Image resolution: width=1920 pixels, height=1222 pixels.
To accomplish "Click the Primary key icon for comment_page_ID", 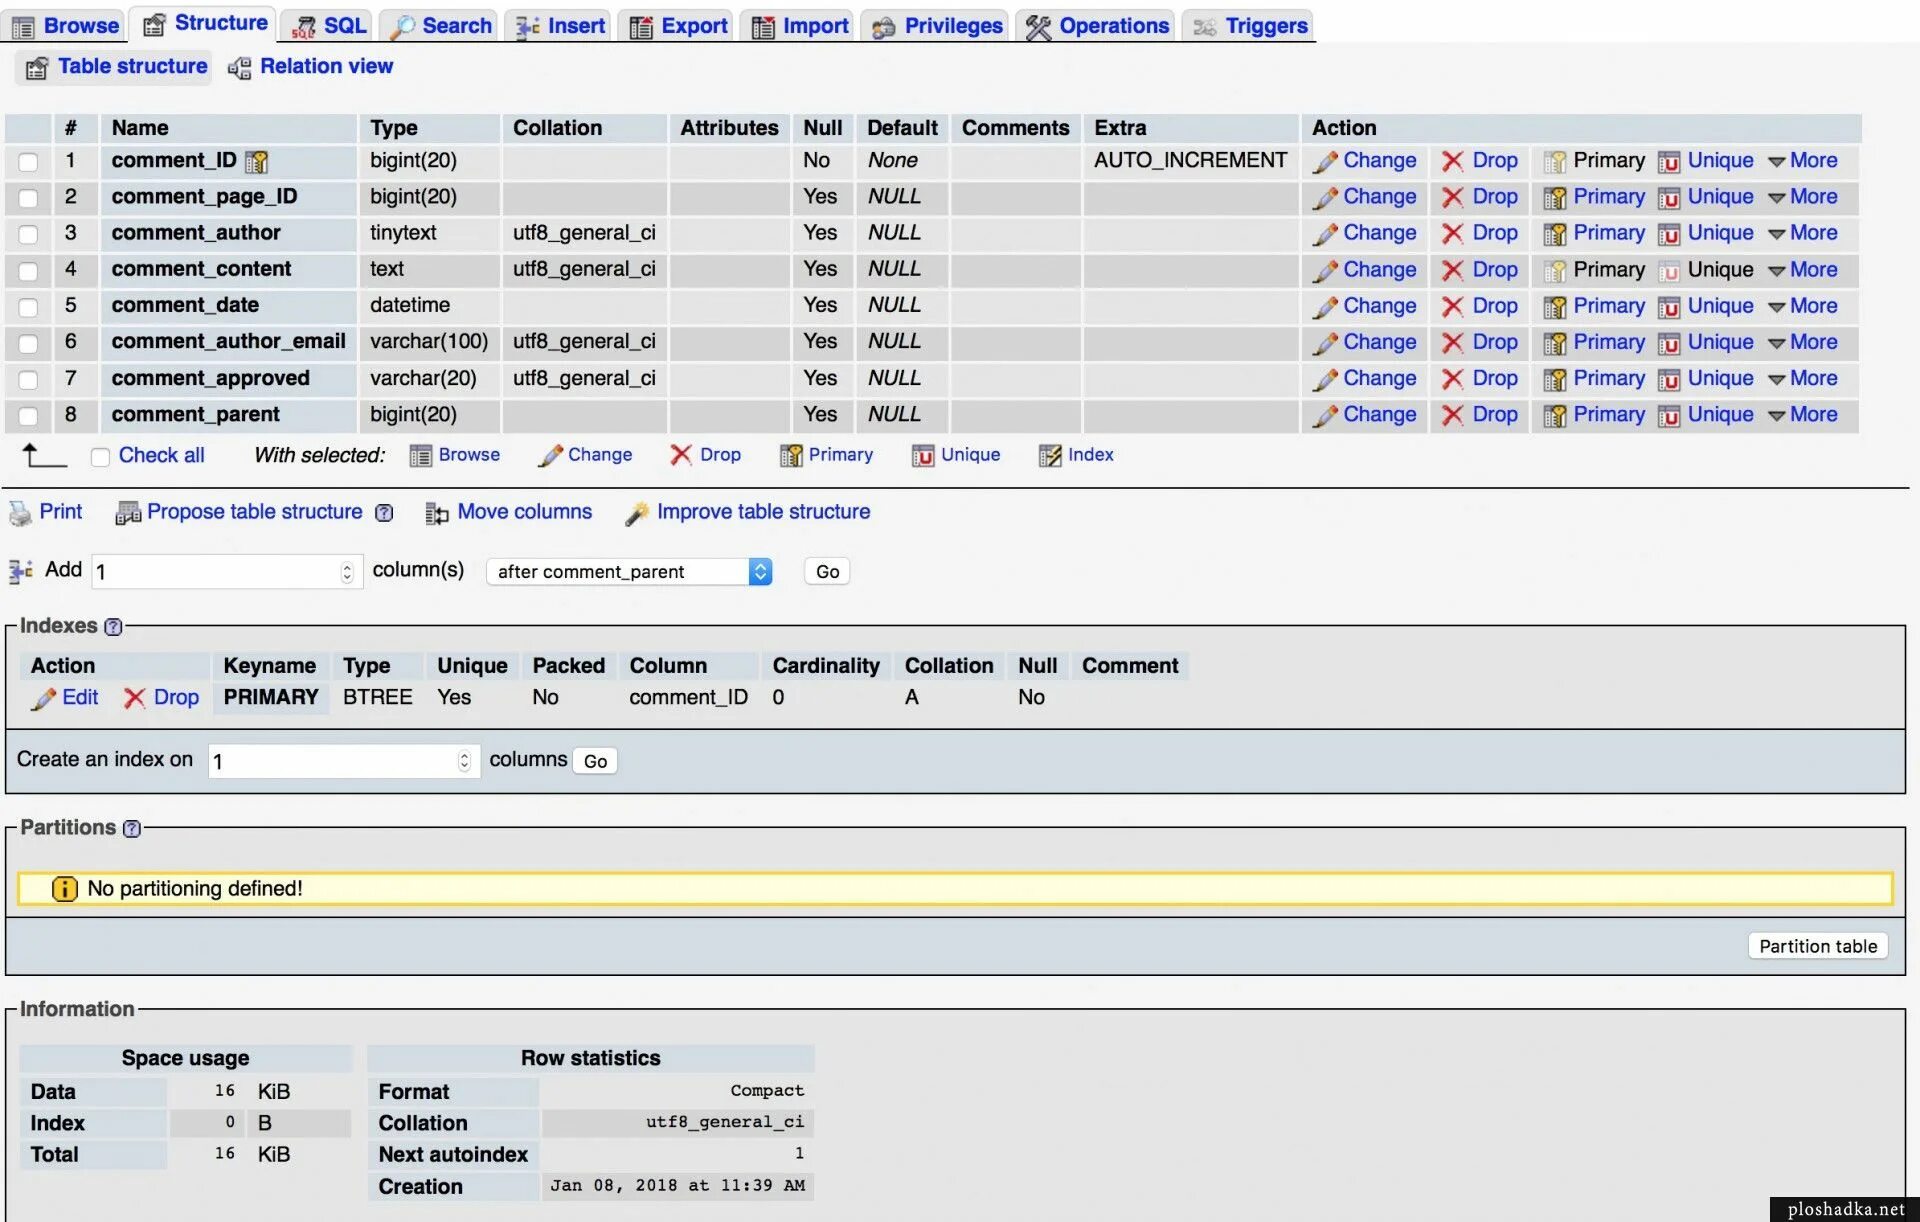I will [1554, 198].
